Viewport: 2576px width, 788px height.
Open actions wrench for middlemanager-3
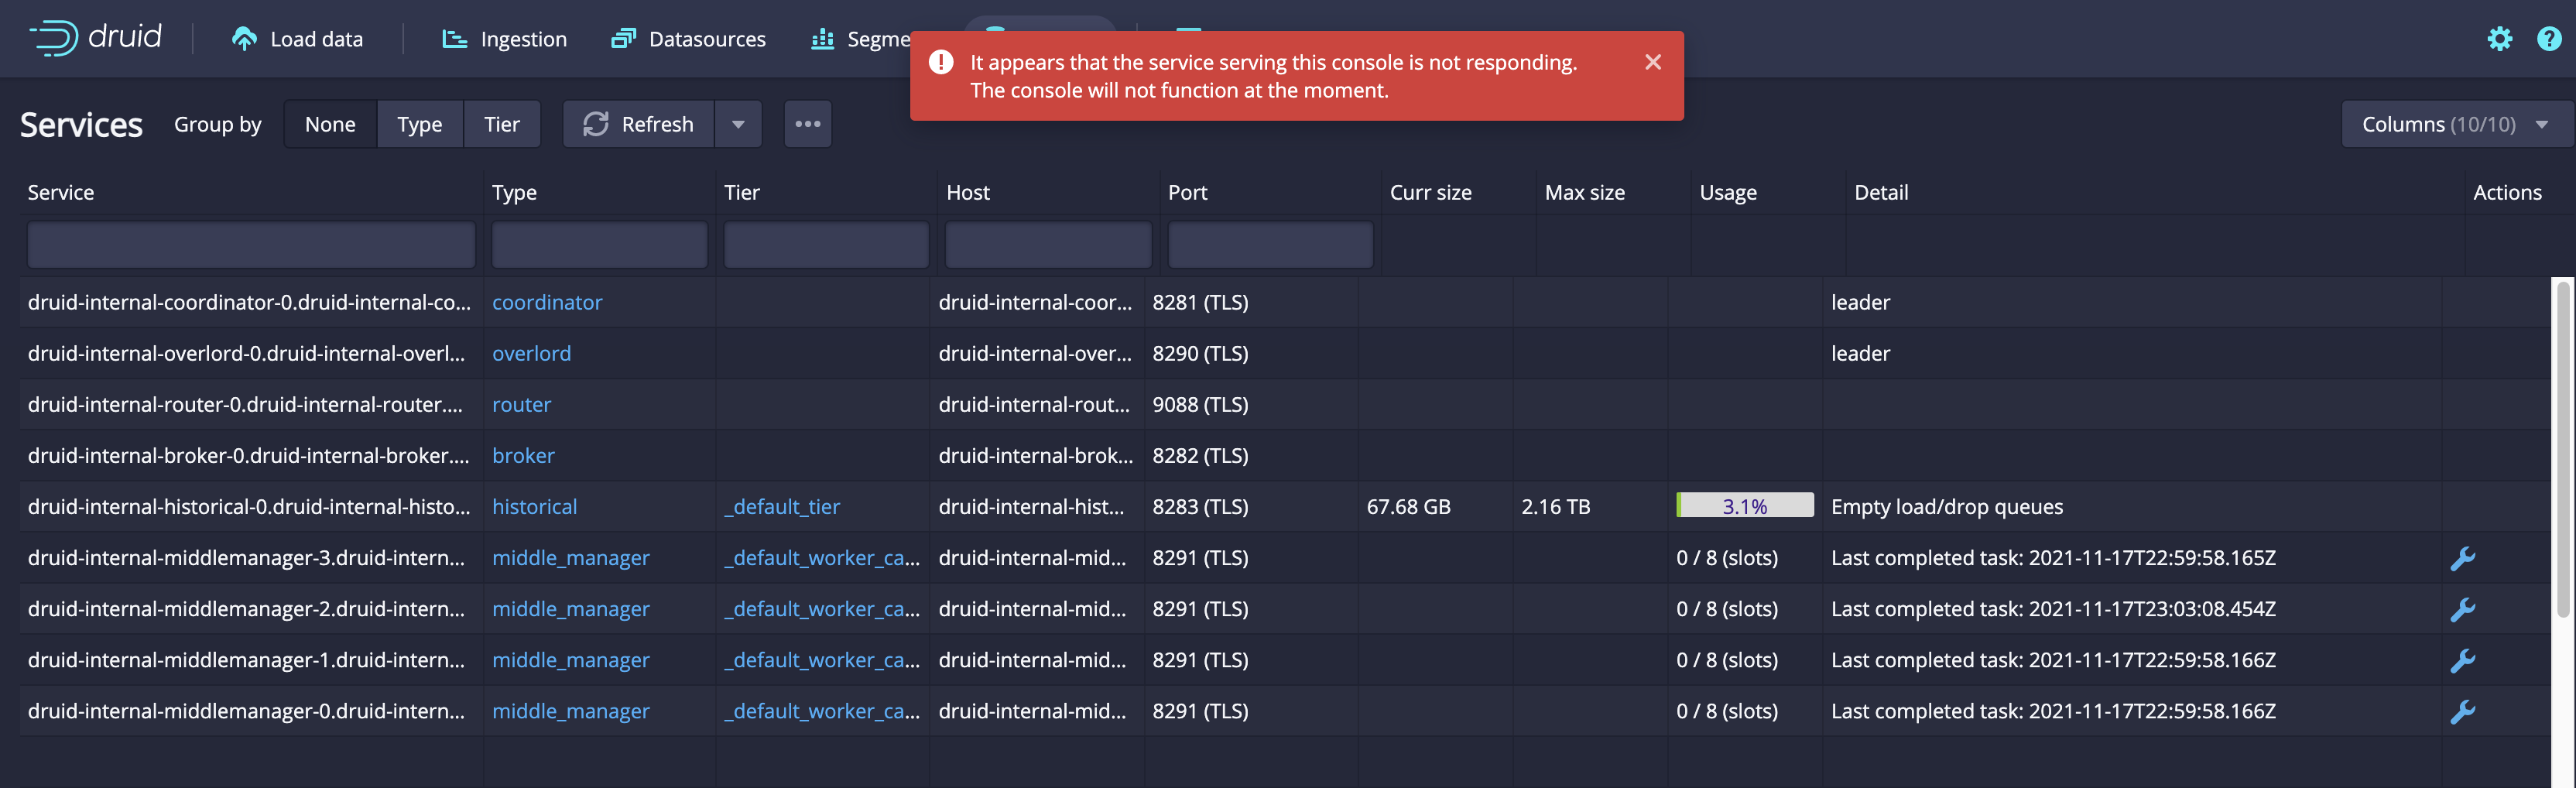2462,558
